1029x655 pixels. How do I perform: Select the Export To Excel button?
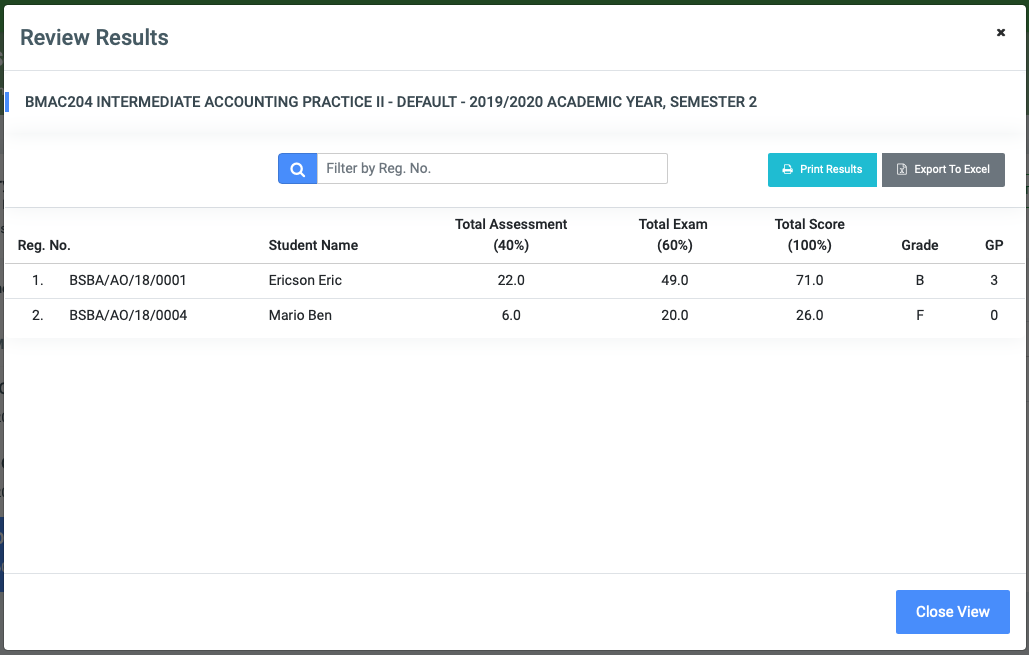click(x=943, y=169)
